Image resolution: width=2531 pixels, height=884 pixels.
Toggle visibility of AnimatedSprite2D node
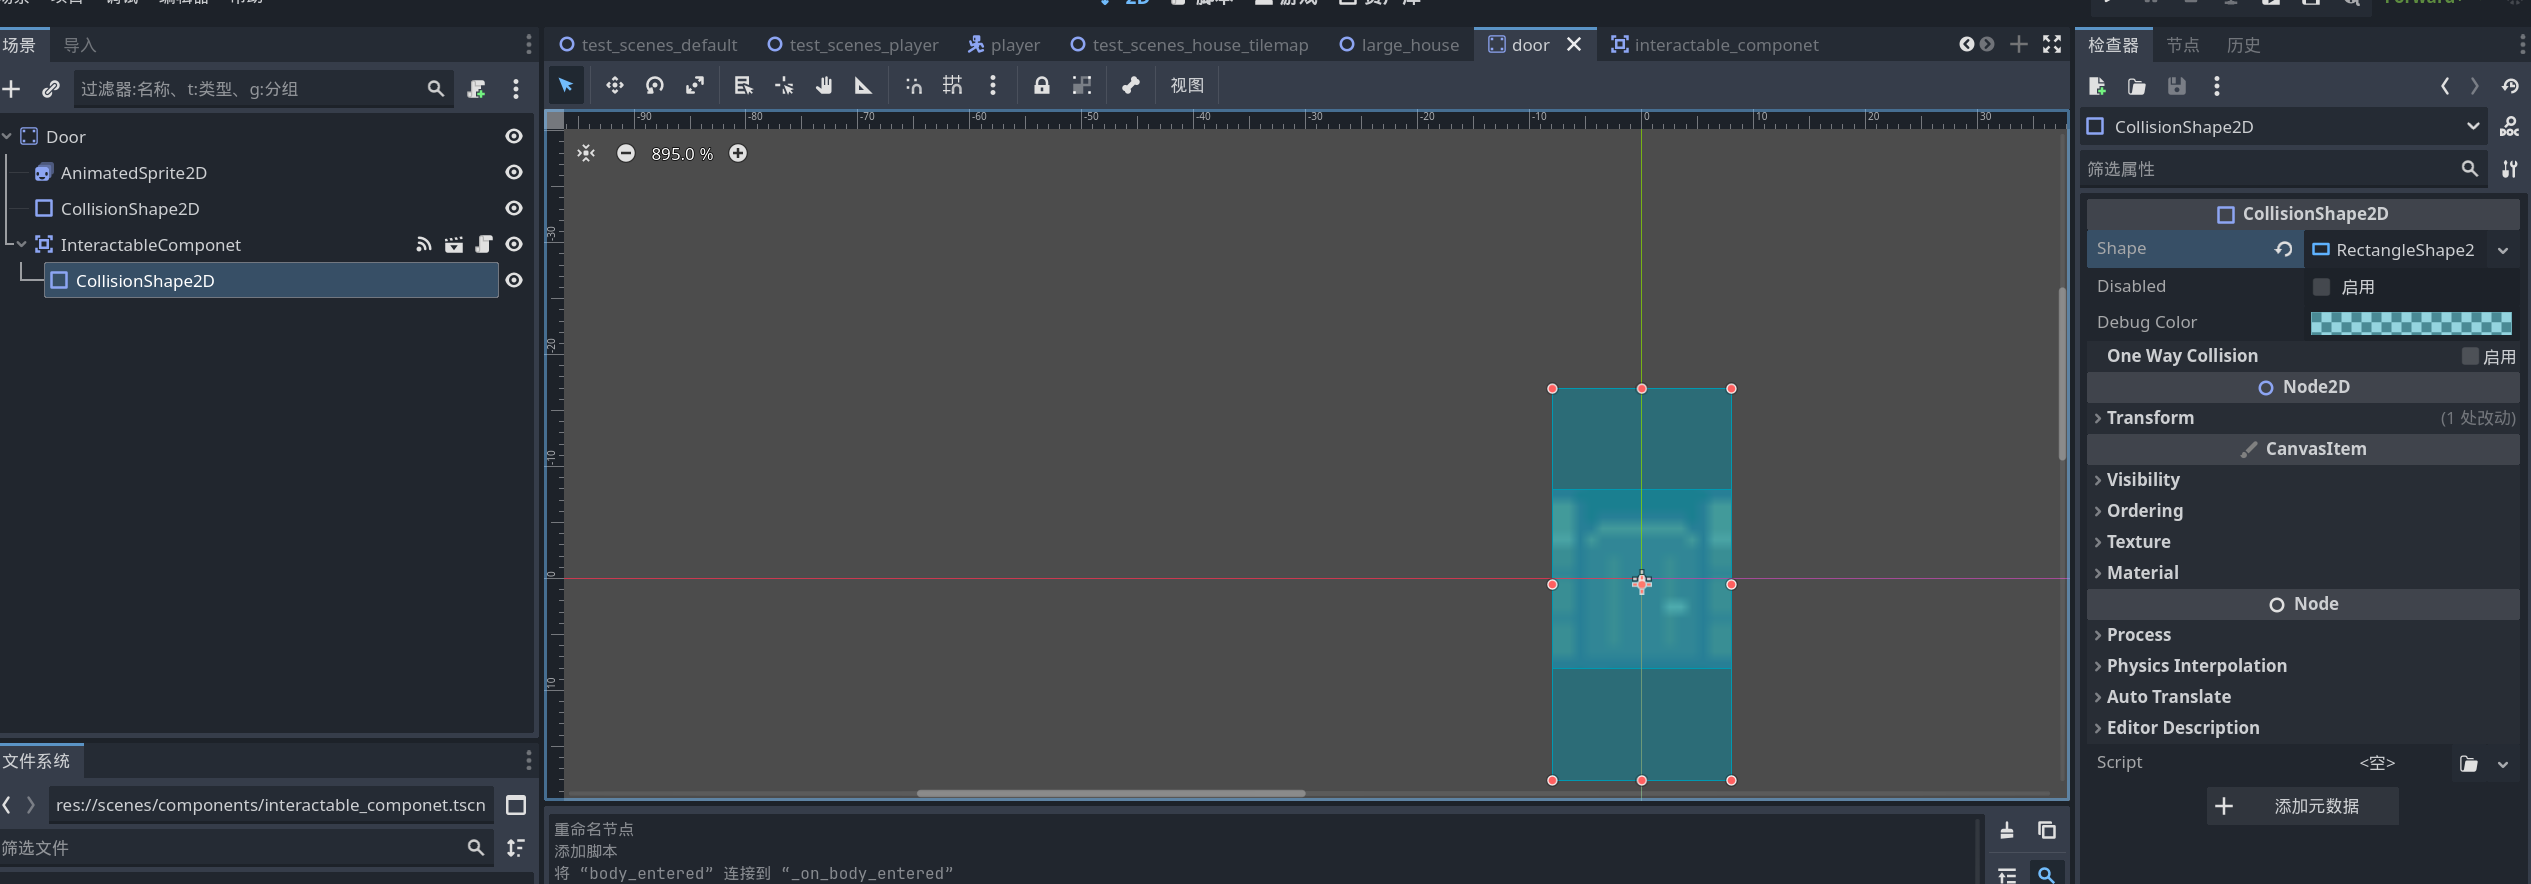click(514, 172)
